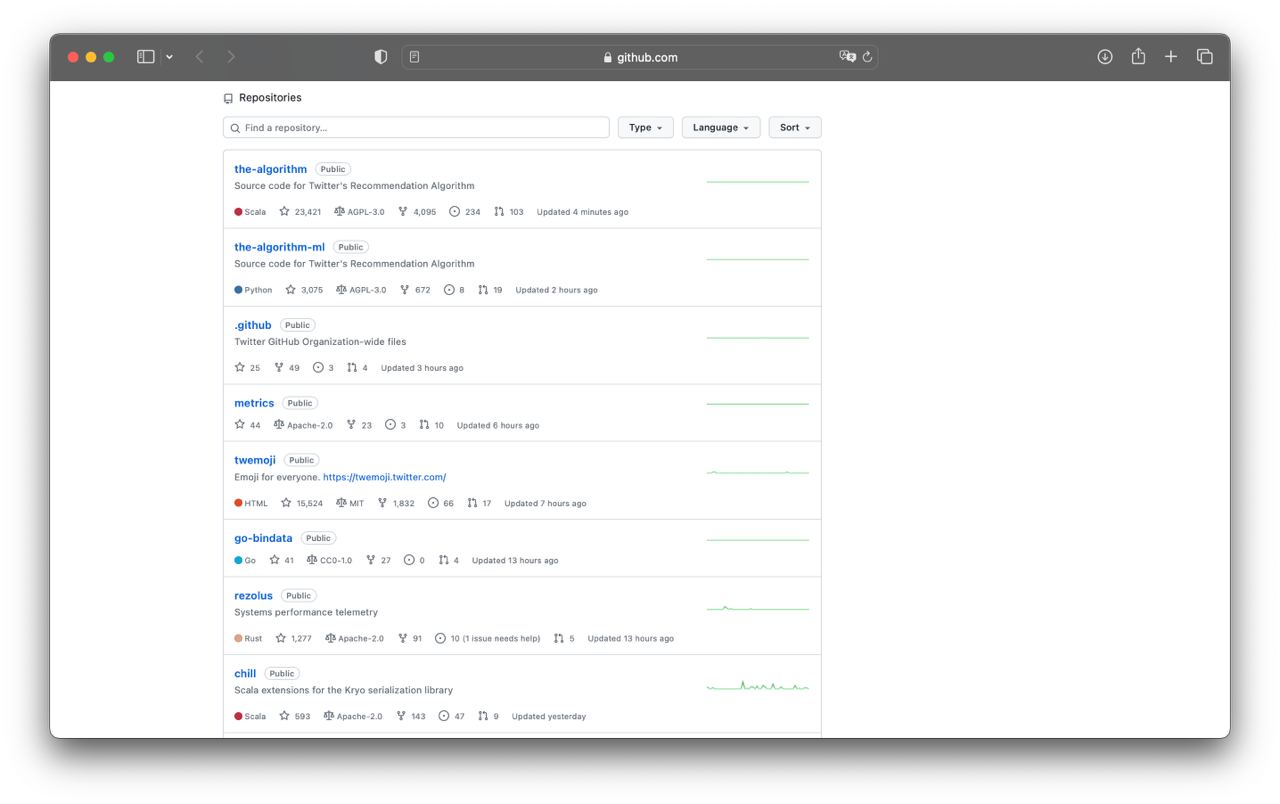The image size is (1280, 804).
Task: Open rezolus issues (1 issue needs help)
Action: [x=487, y=638]
